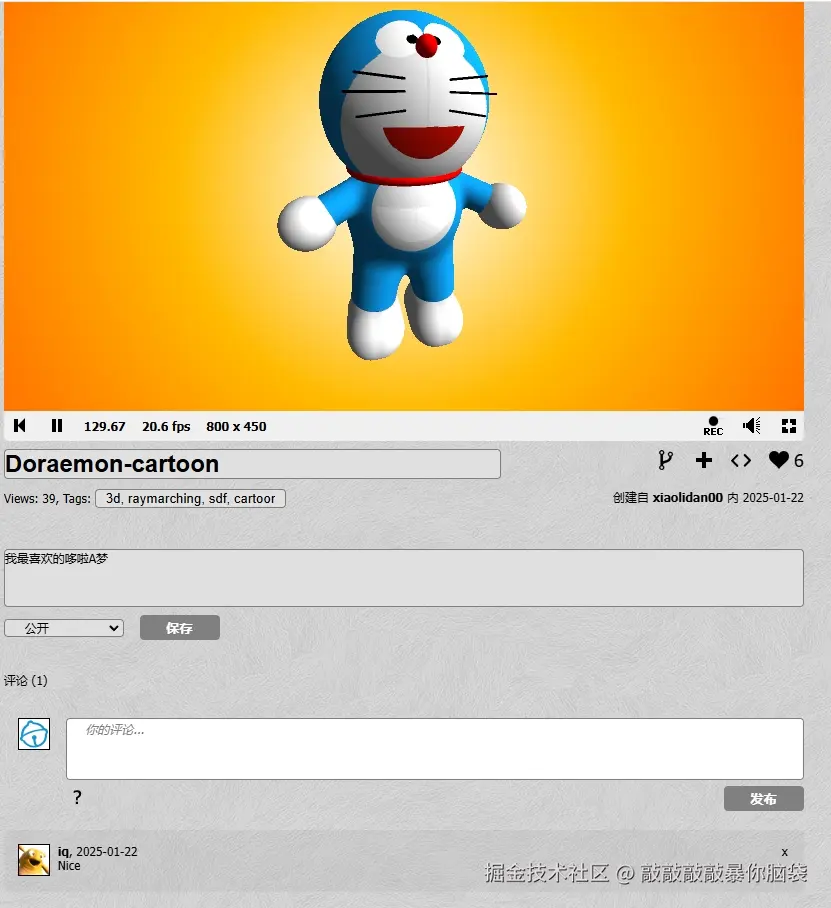The image size is (831, 908).
Task: Click the 保存 save button
Action: pyautogui.click(x=180, y=628)
